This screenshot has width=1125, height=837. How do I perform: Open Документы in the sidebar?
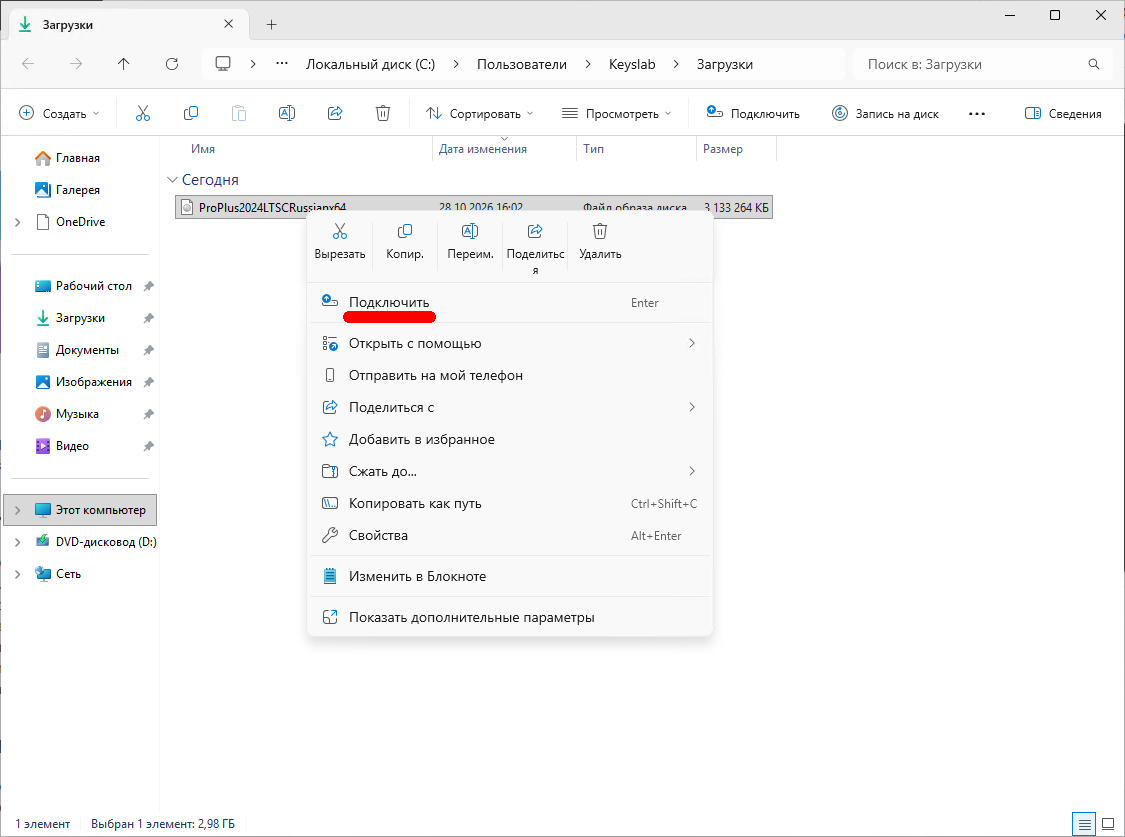click(87, 350)
